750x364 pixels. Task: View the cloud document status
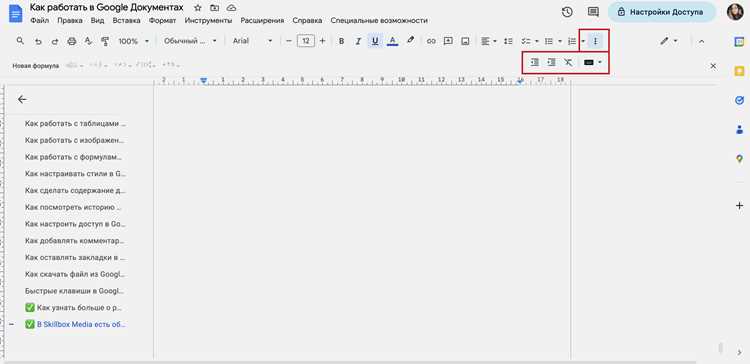click(232, 8)
